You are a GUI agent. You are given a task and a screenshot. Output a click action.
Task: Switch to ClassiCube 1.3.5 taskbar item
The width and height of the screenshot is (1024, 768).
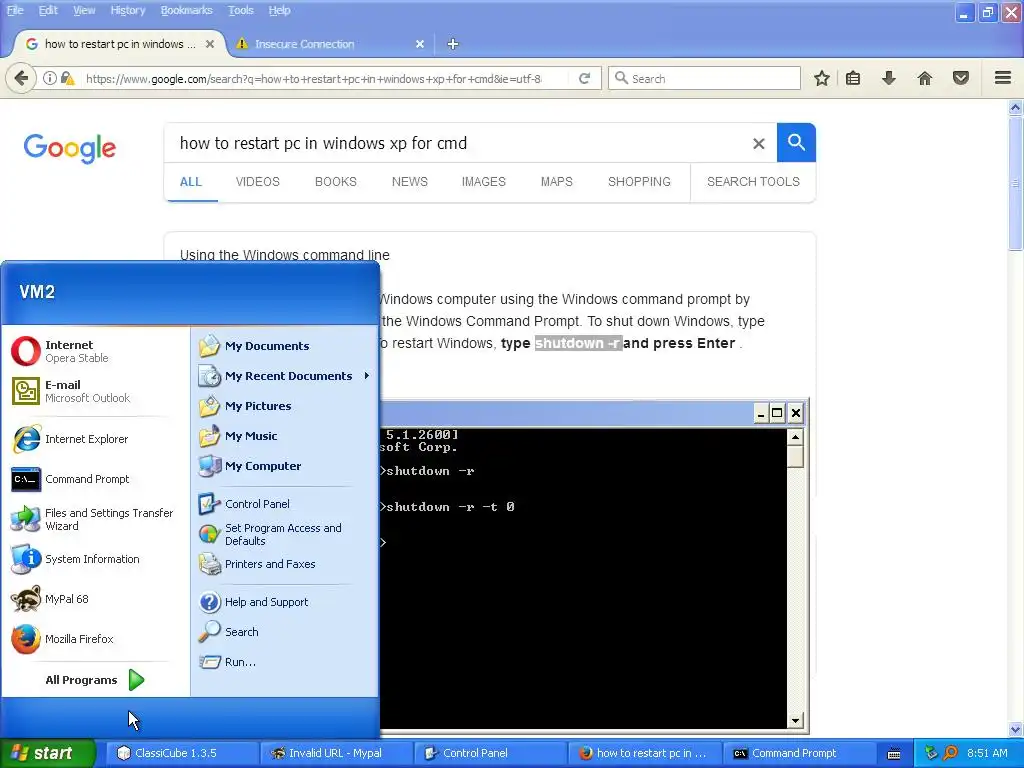182,753
